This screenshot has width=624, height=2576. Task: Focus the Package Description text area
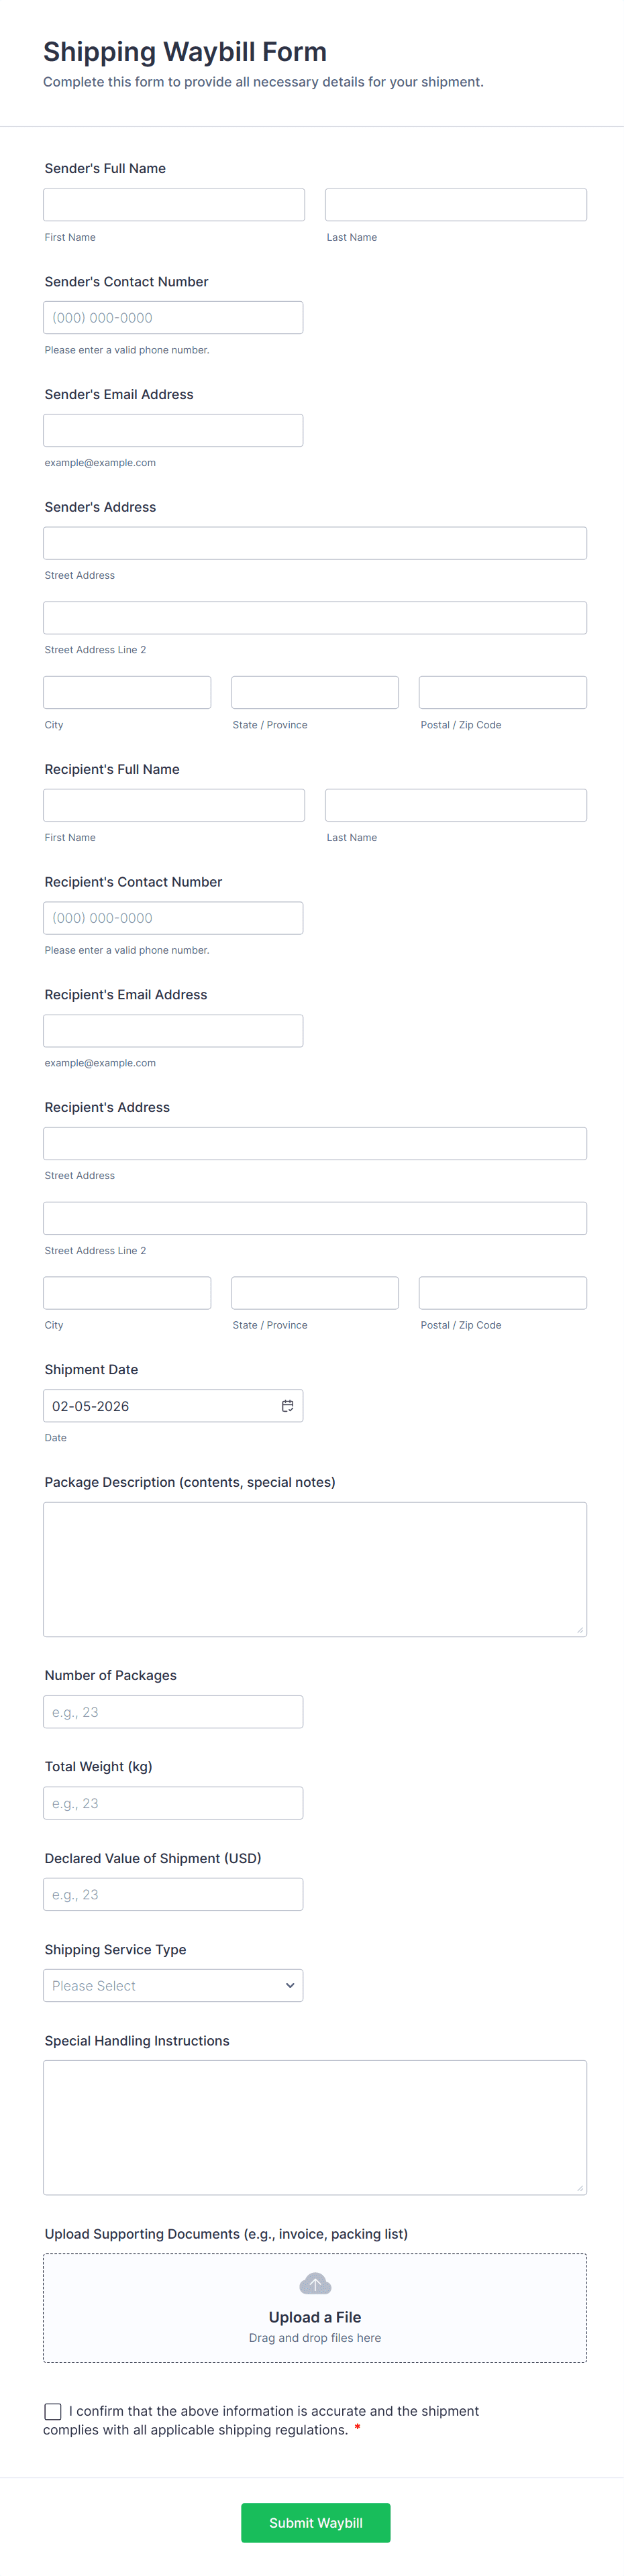pyautogui.click(x=315, y=1568)
